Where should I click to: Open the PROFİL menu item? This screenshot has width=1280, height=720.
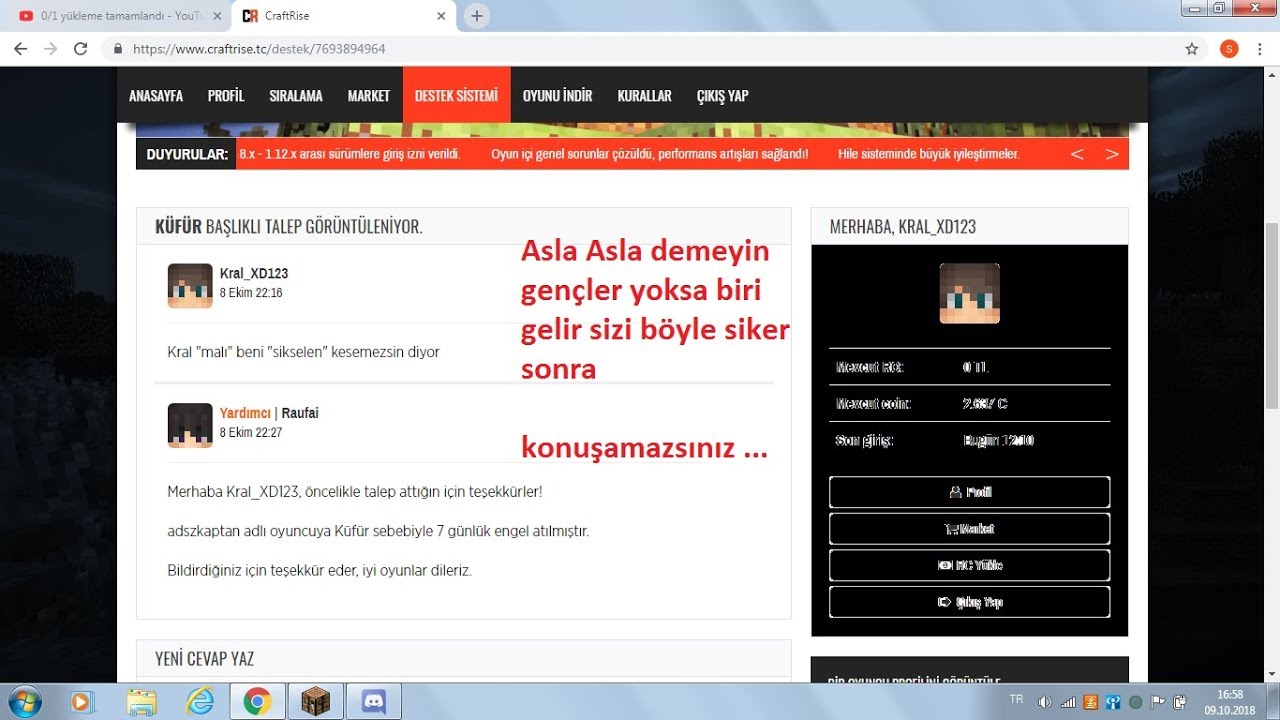[226, 96]
